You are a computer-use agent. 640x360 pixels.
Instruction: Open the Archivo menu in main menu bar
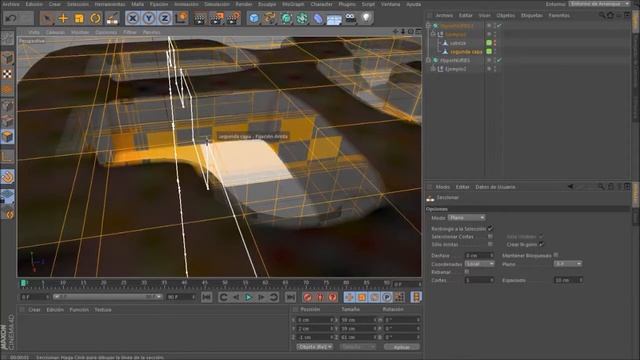tap(11, 4)
